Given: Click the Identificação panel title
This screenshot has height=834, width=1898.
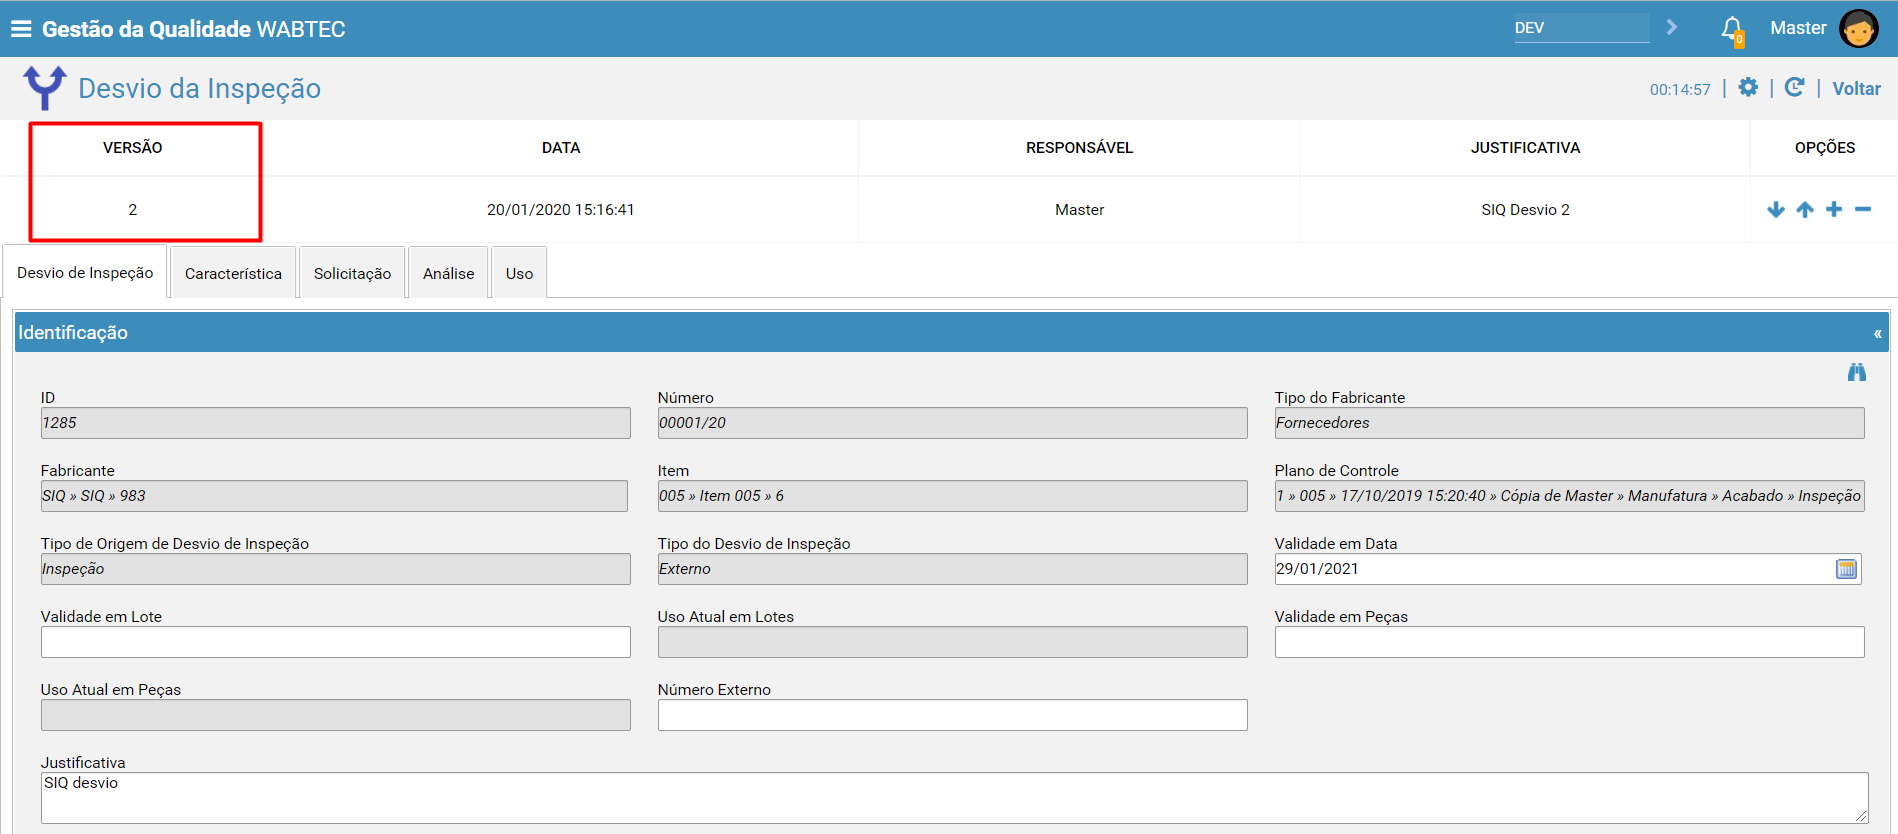Looking at the screenshot, I should click(73, 333).
